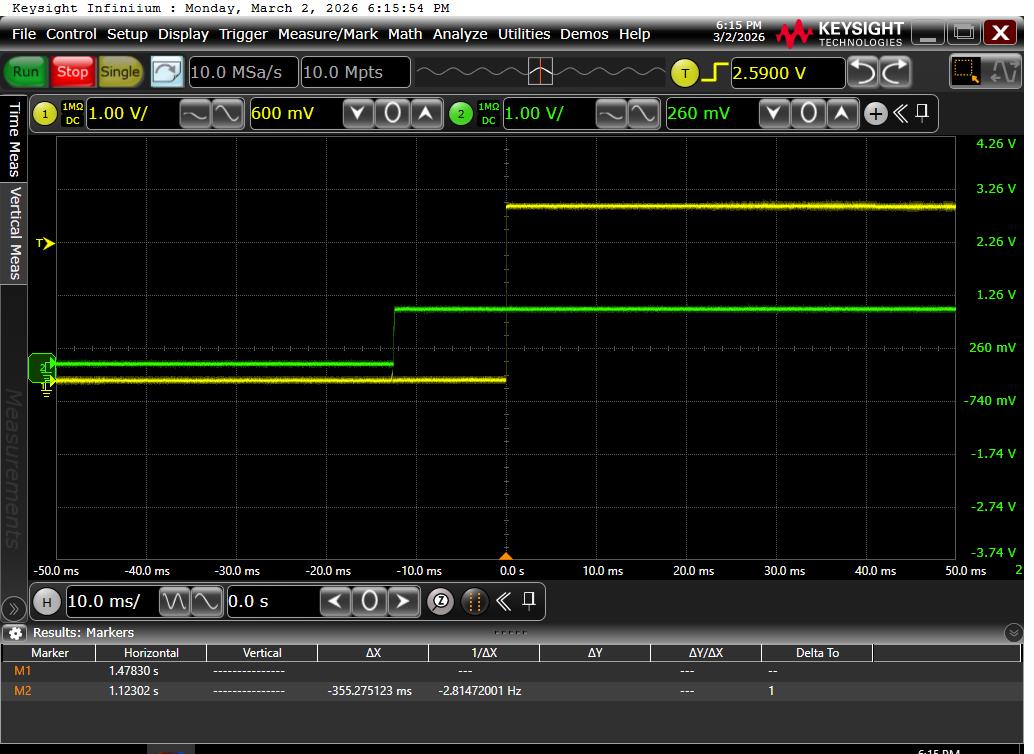Toggle channel 2 on or off
This screenshot has width=1034, height=754.
tap(461, 114)
